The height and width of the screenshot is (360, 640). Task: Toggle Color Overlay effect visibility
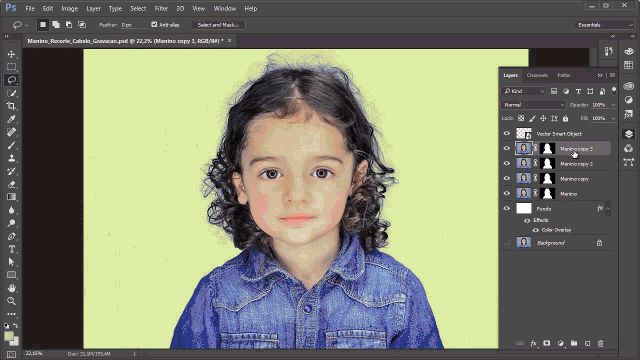pyautogui.click(x=536, y=230)
